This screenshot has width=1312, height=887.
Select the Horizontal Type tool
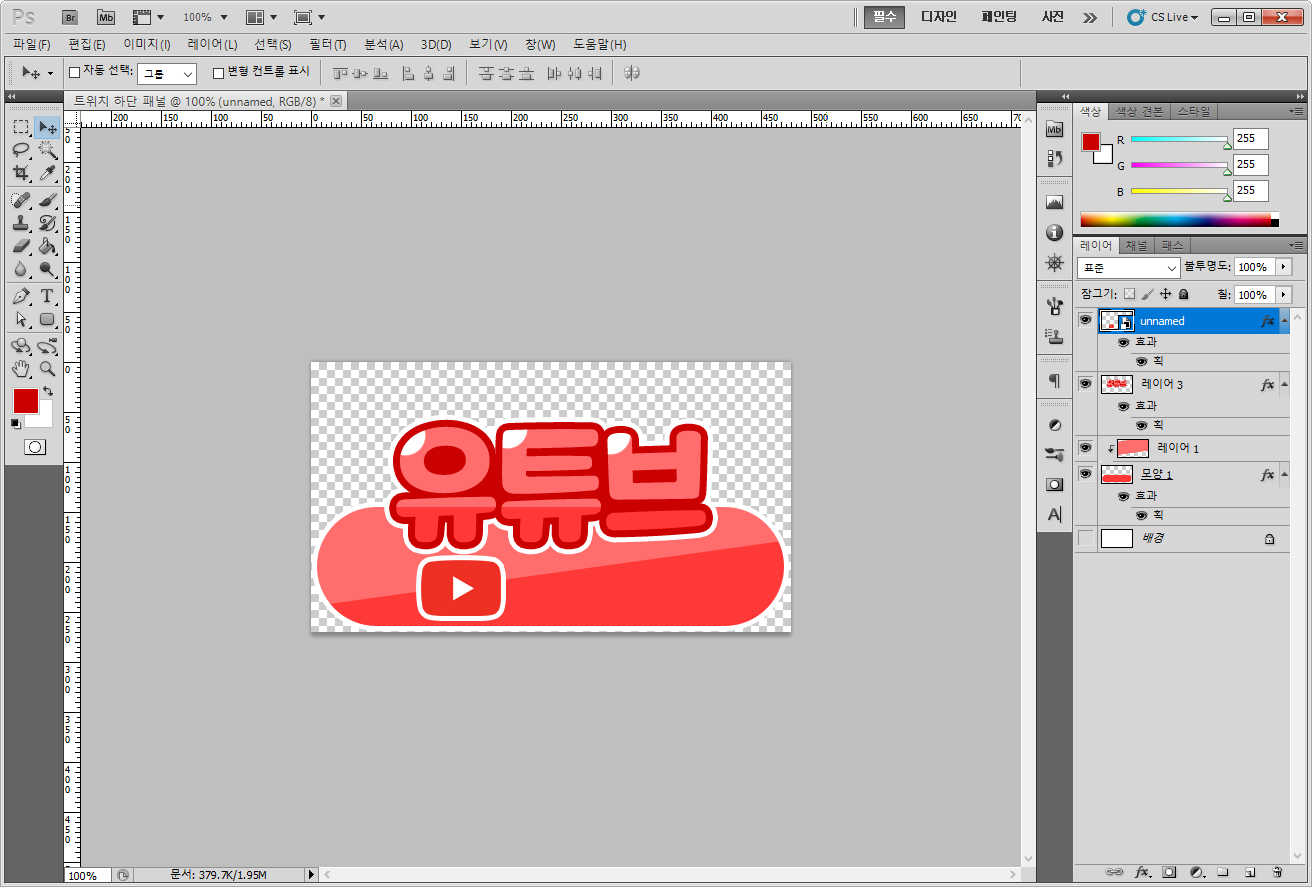click(47, 296)
